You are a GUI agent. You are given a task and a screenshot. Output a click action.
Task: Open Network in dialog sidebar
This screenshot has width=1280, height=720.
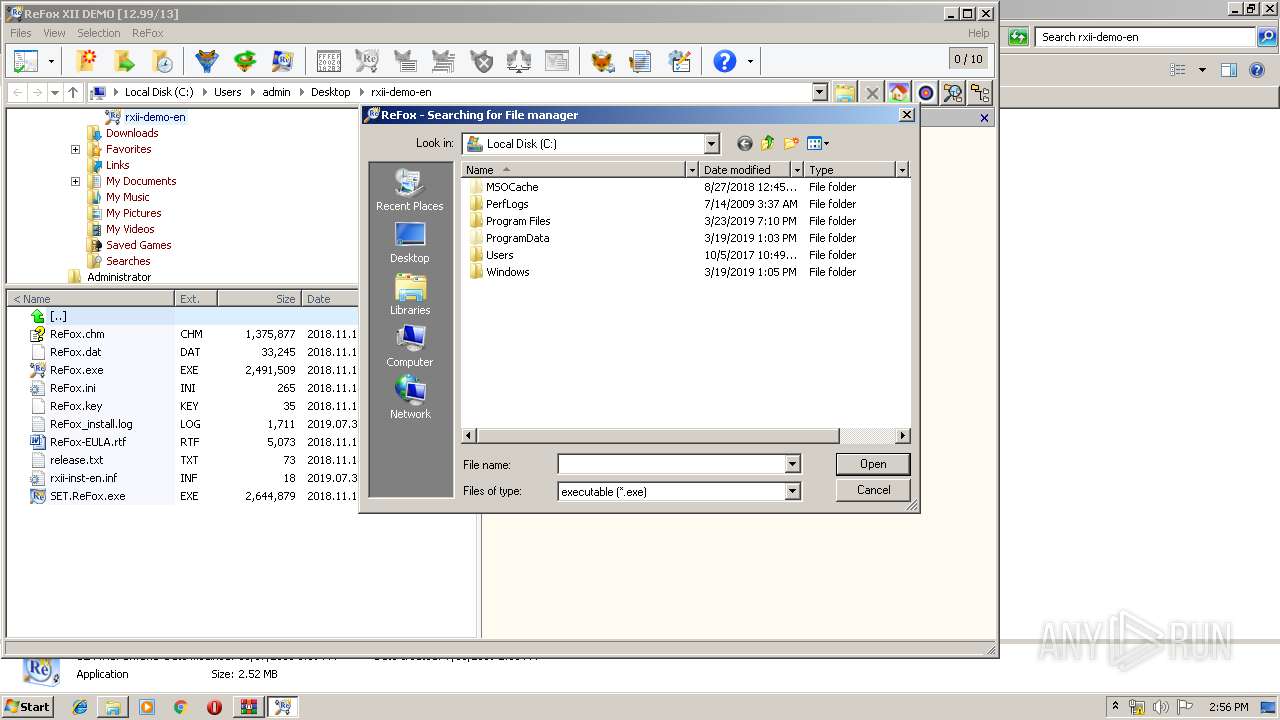coord(409,398)
